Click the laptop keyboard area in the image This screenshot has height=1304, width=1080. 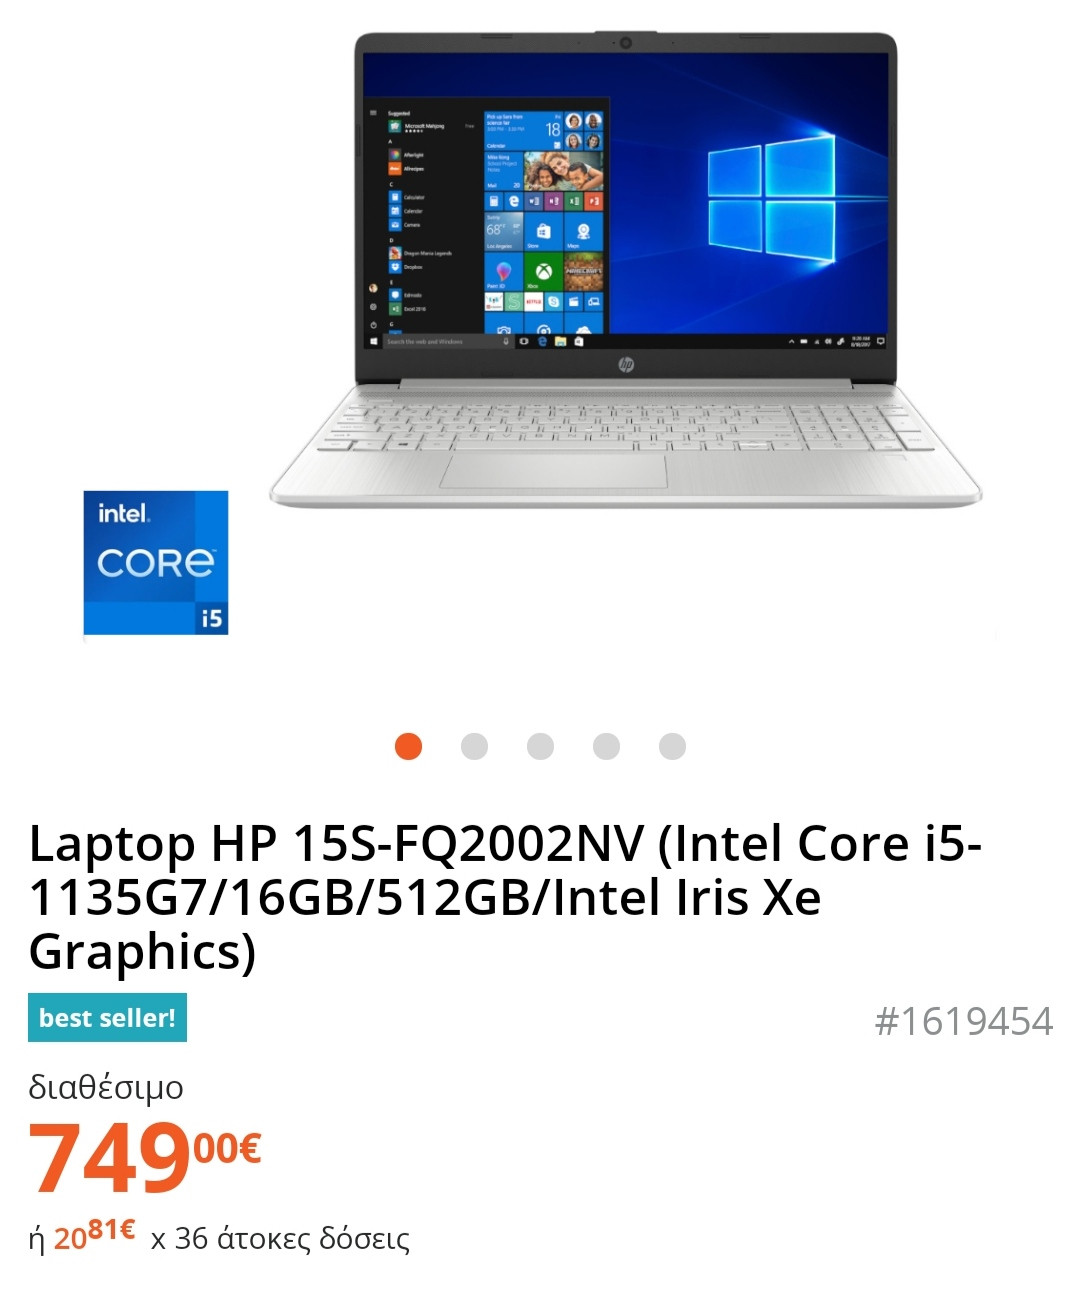click(x=625, y=418)
